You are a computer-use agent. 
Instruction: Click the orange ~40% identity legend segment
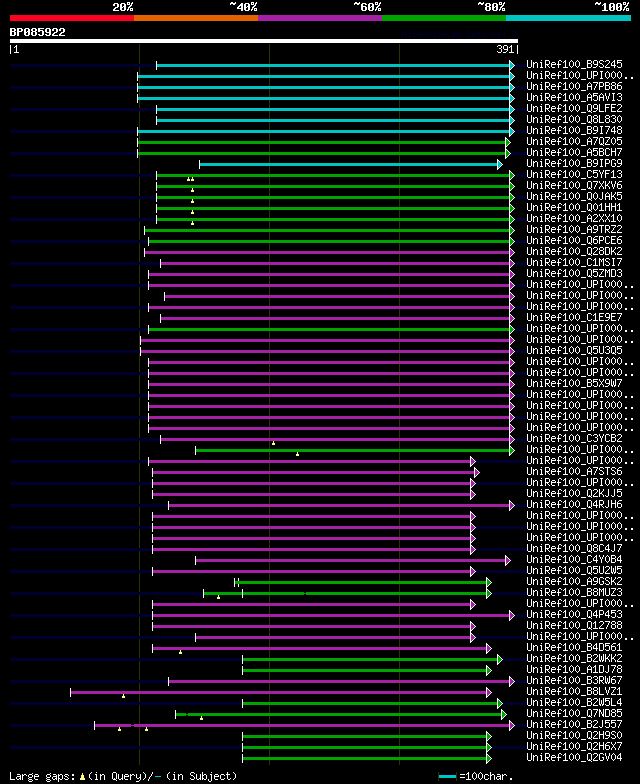196,18
